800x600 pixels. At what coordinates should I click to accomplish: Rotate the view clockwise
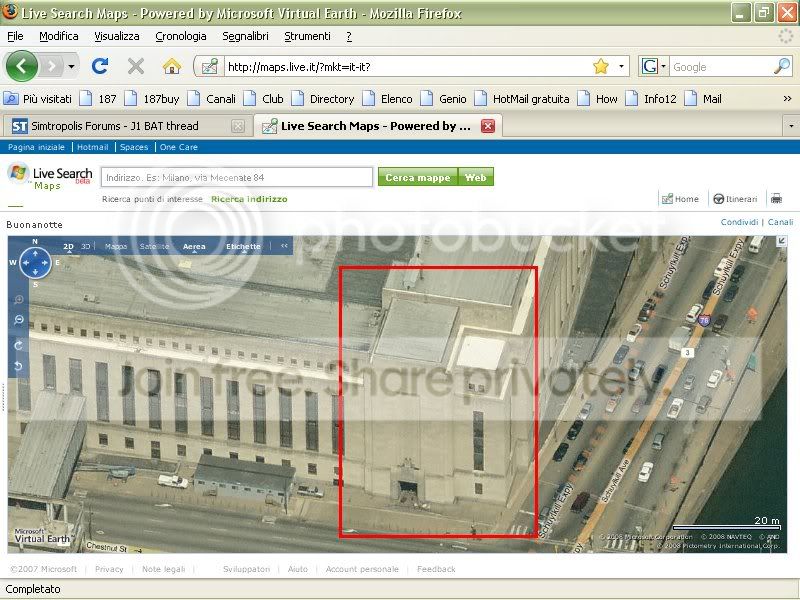point(18,345)
